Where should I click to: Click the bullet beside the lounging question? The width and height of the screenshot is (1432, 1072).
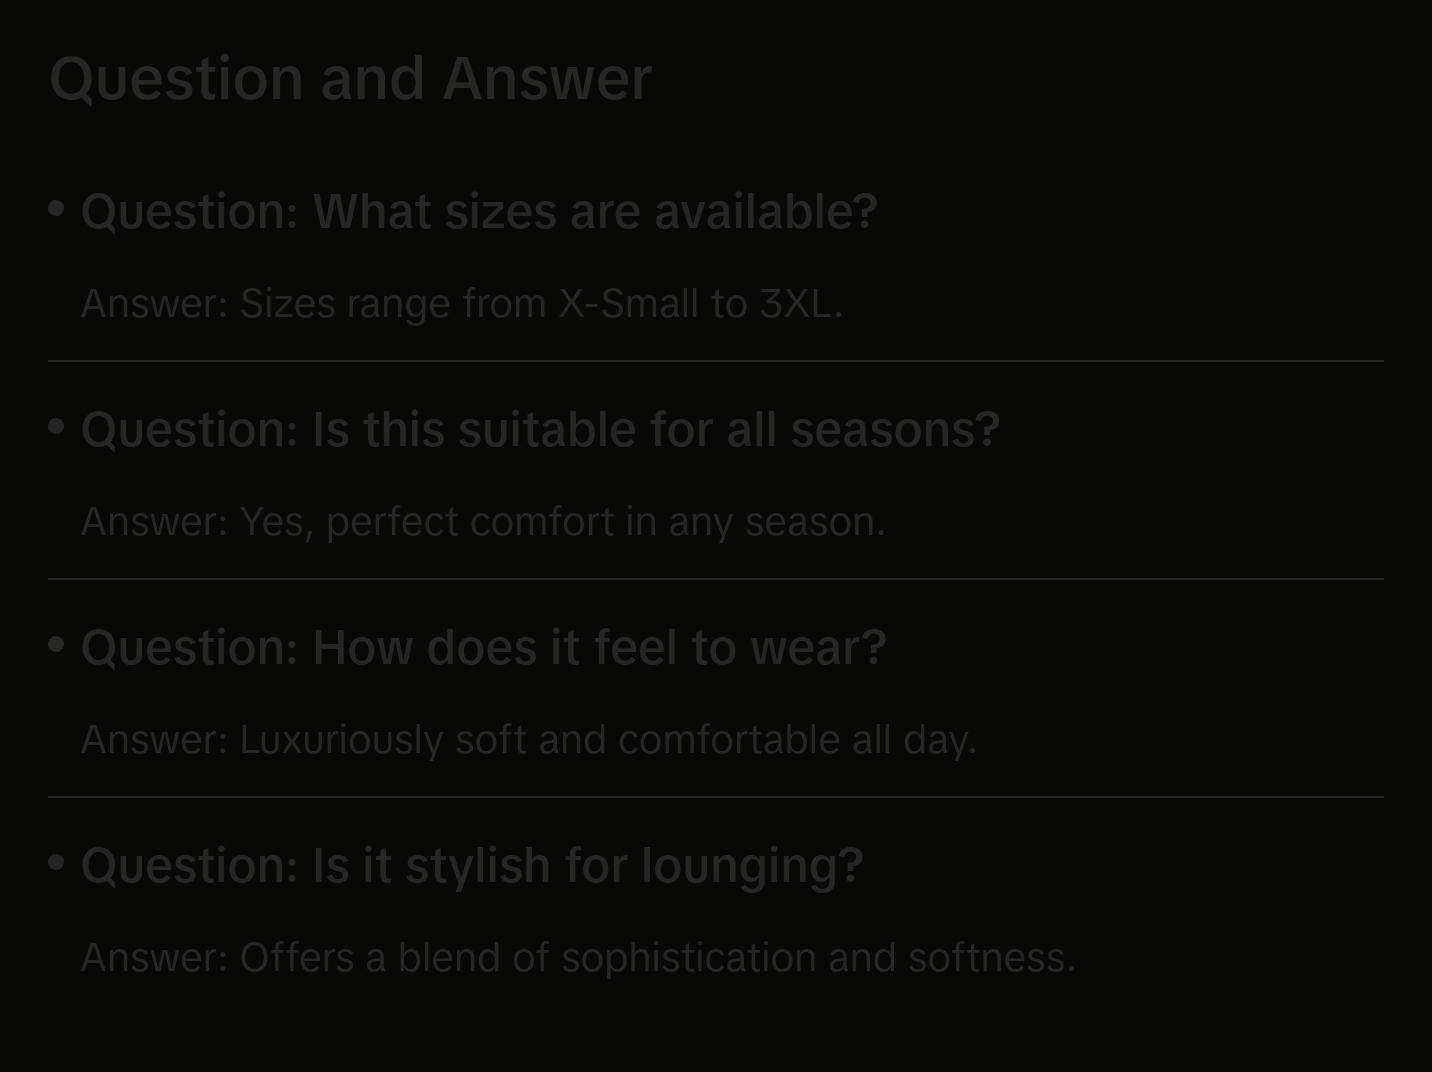(57, 861)
